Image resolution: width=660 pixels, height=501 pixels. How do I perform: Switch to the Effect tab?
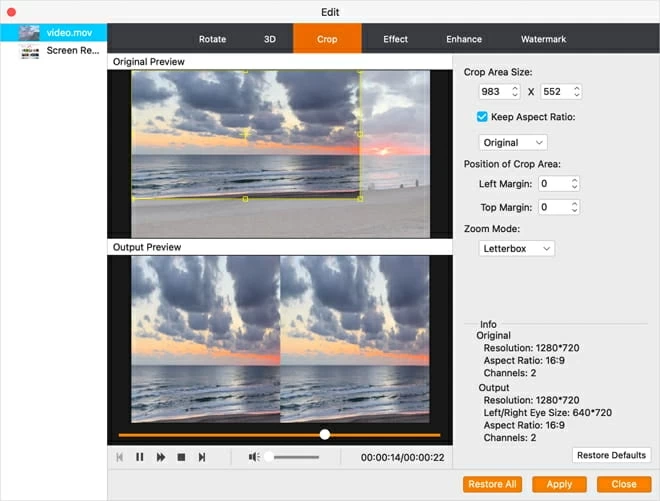(x=395, y=39)
